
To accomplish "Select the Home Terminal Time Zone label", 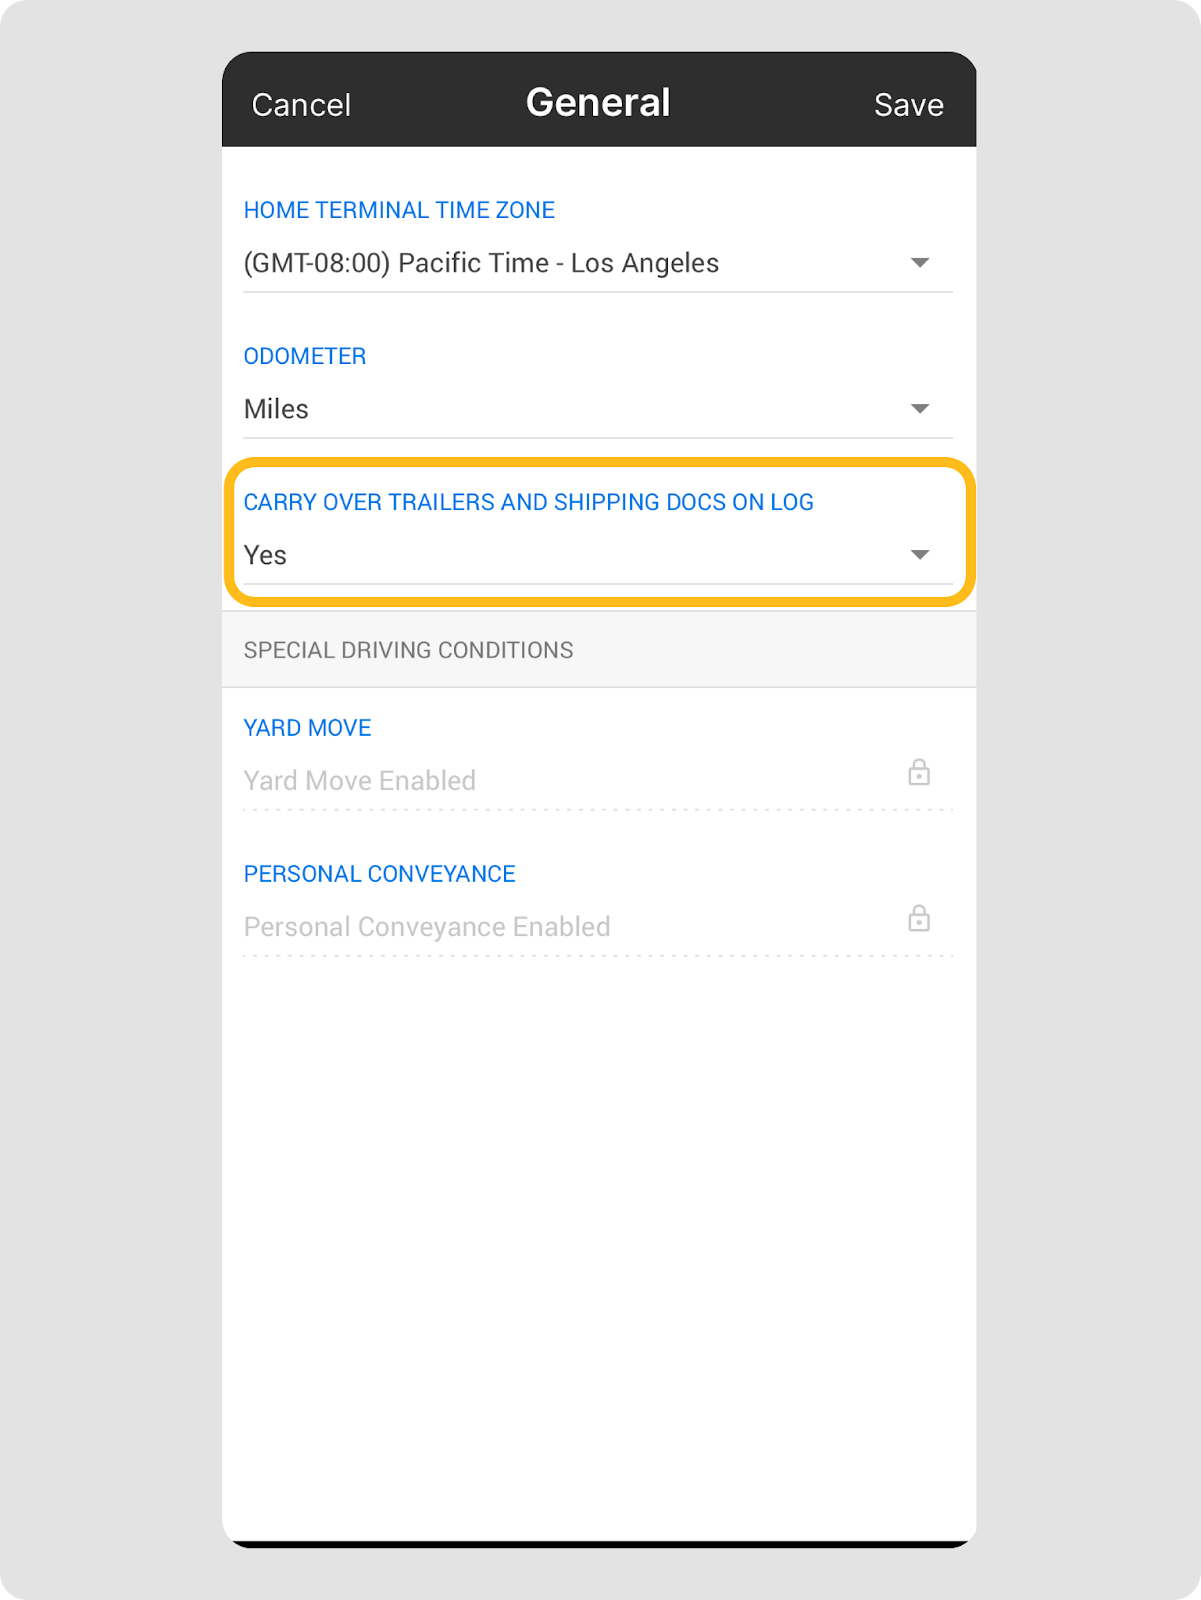I will click(x=399, y=210).
